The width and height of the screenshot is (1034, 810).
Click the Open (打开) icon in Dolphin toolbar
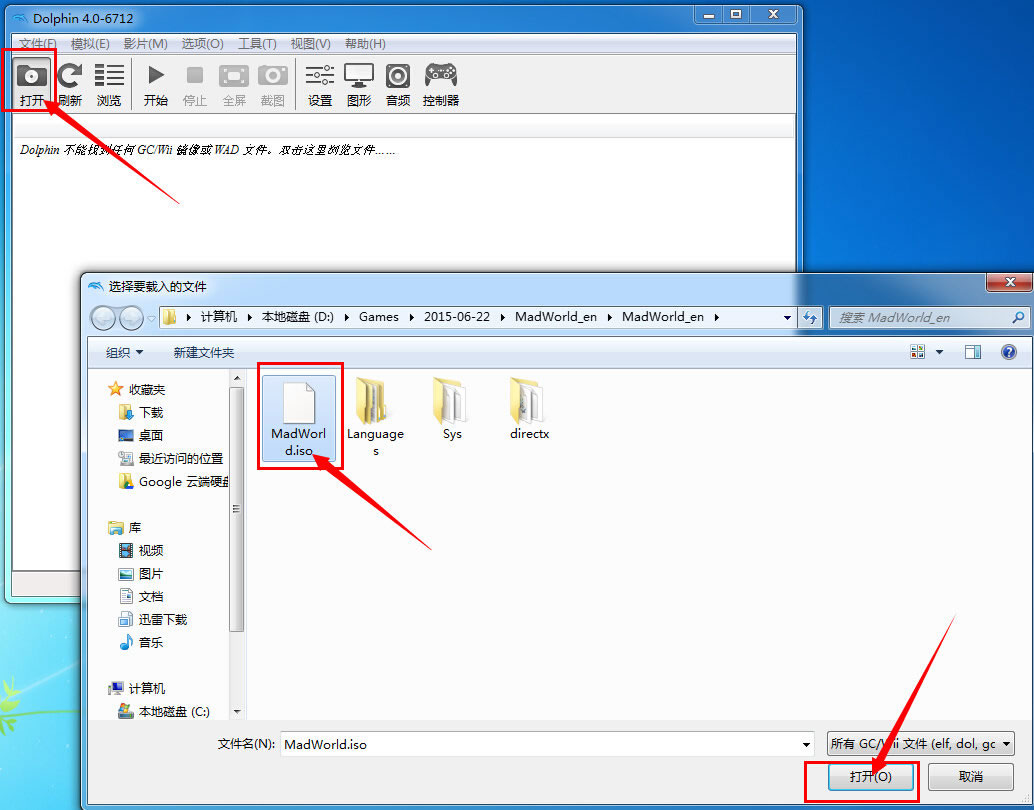[x=32, y=84]
